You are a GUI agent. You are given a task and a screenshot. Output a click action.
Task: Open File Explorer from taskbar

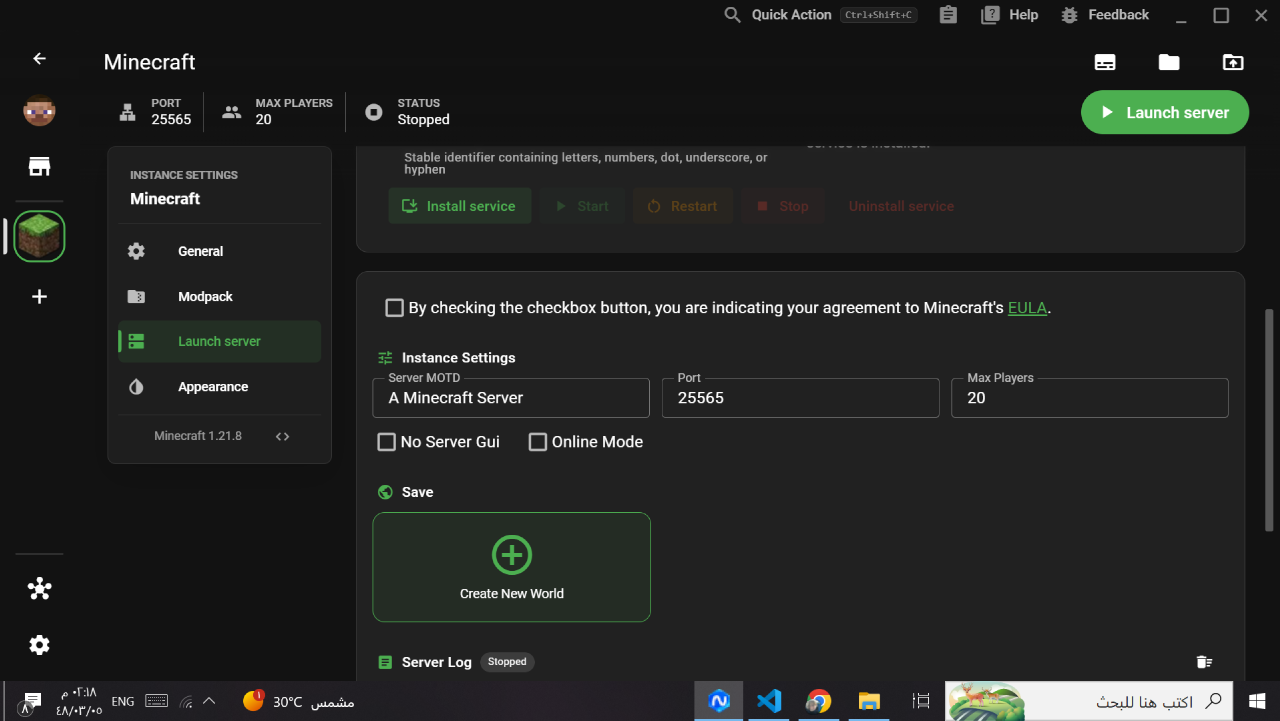pyautogui.click(x=869, y=701)
